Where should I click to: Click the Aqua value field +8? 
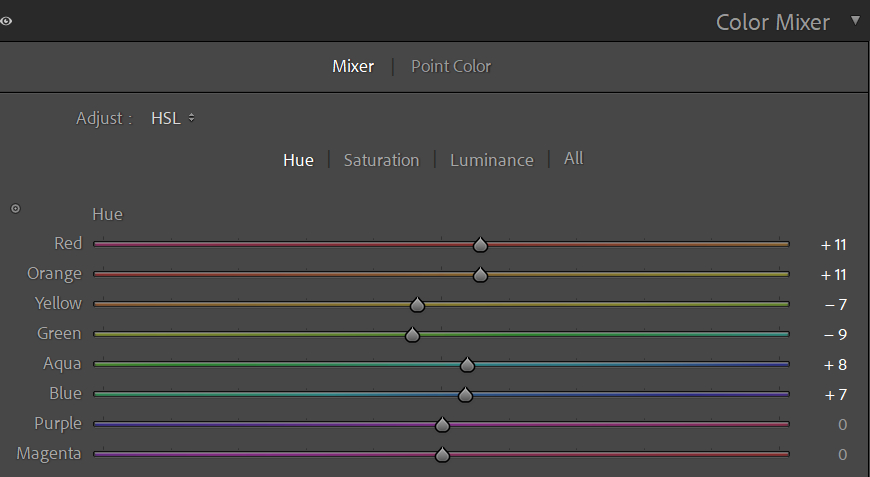[836, 365]
